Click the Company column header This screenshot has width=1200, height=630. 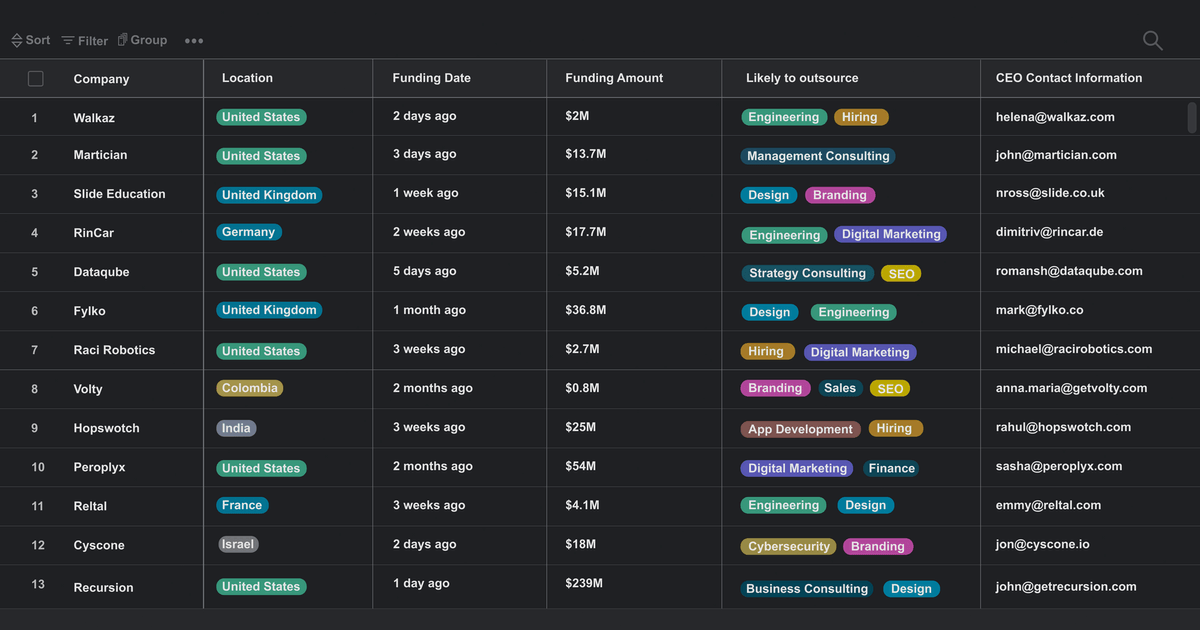pyautogui.click(x=101, y=79)
